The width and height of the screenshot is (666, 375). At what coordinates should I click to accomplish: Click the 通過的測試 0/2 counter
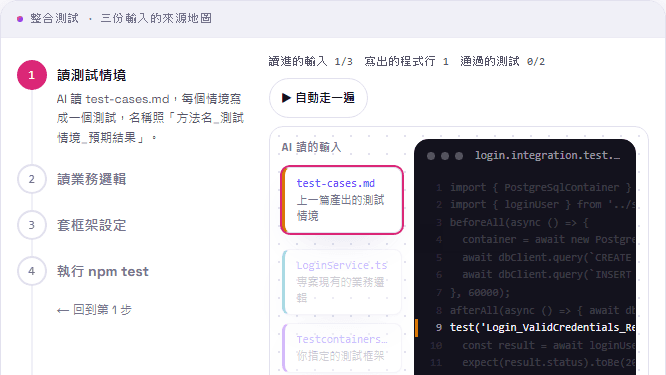tap(502, 62)
